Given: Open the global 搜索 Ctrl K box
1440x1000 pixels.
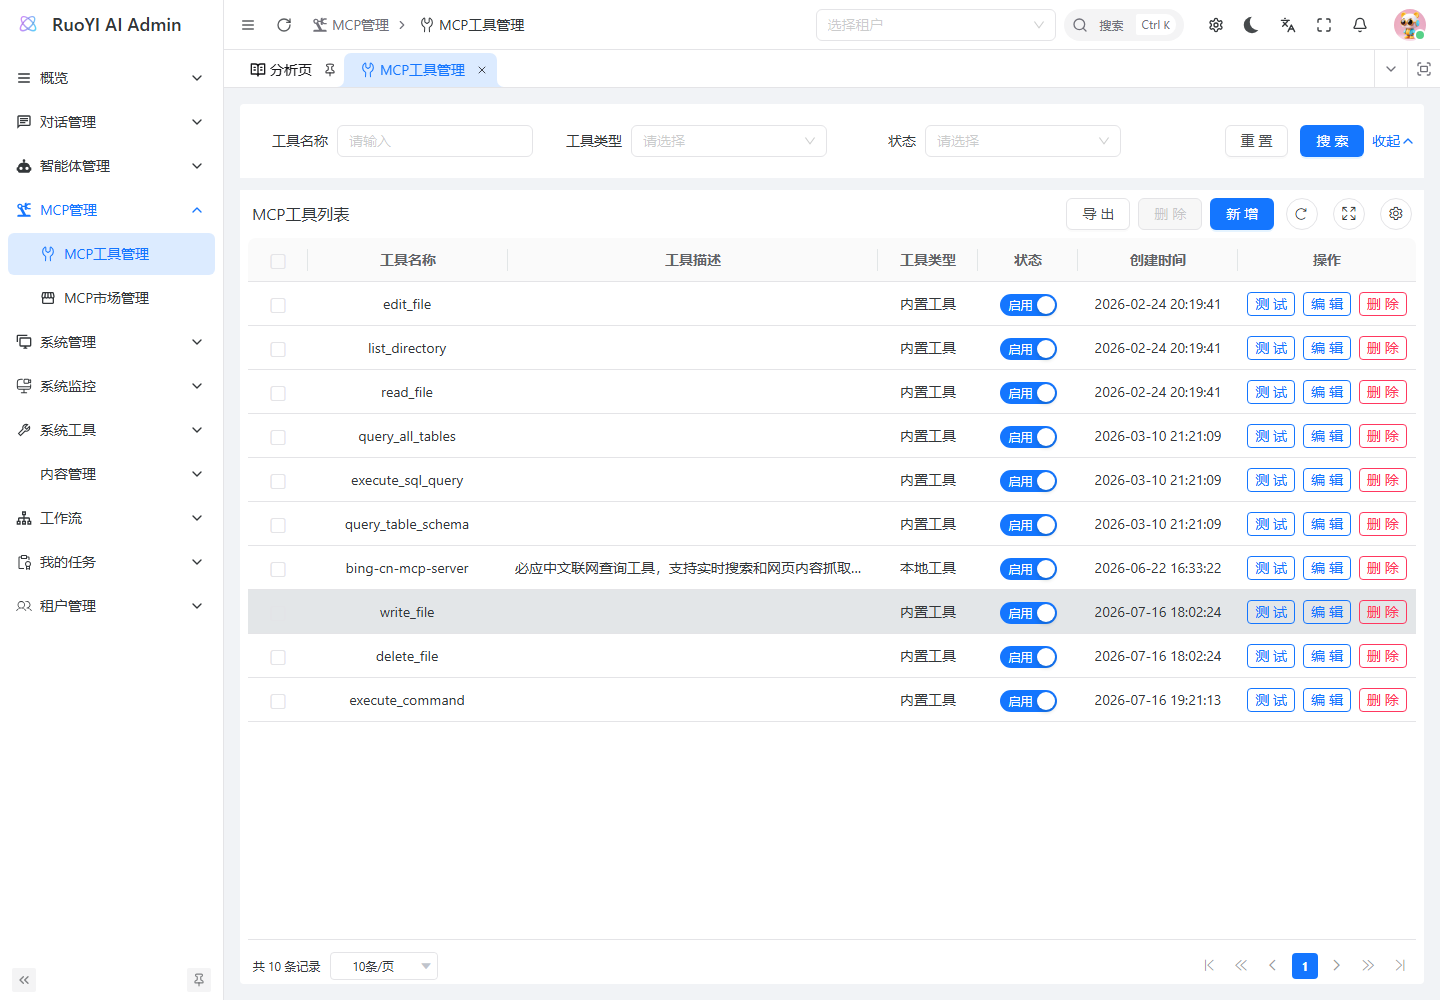Looking at the screenshot, I should [1124, 25].
